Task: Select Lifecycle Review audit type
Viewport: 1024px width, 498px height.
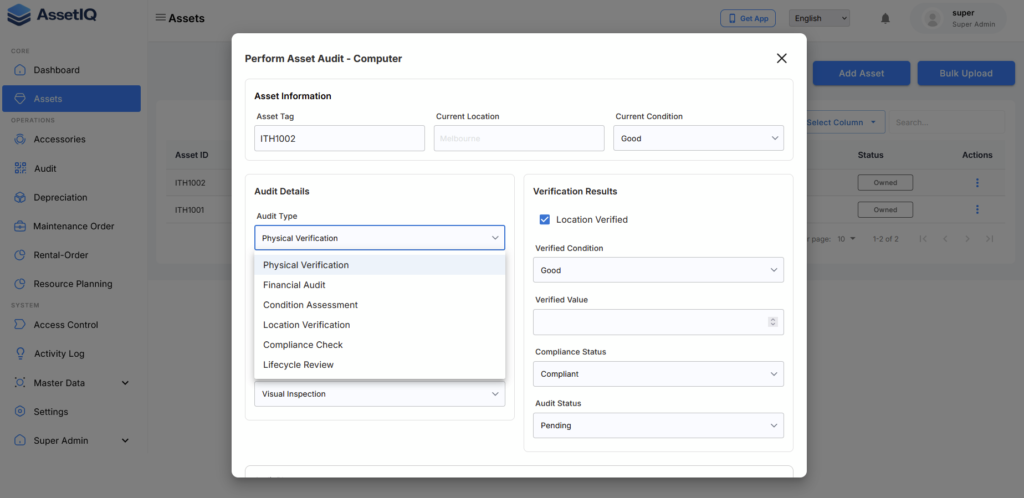Action: pos(379,365)
